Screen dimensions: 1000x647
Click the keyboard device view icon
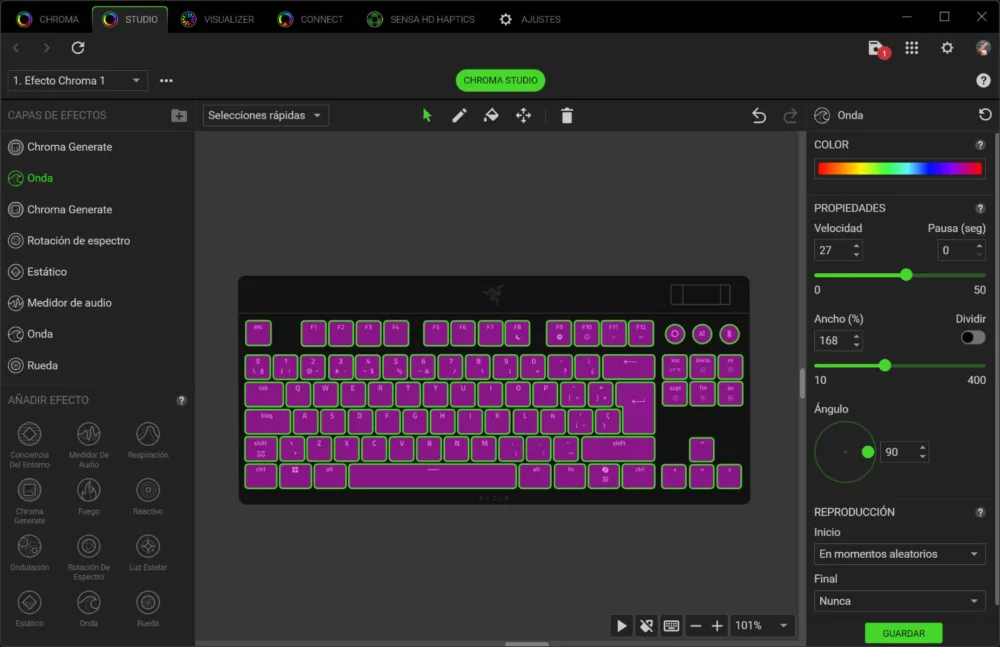coord(671,626)
